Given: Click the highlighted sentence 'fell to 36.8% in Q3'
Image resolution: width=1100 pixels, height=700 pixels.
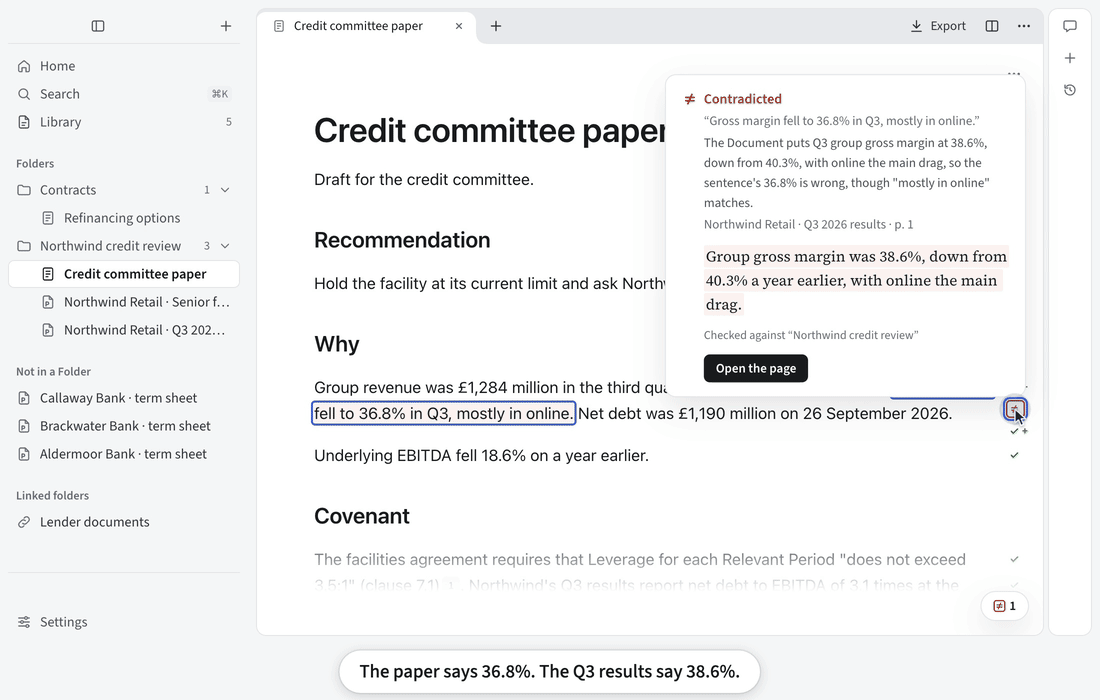Looking at the screenshot, I should [443, 414].
